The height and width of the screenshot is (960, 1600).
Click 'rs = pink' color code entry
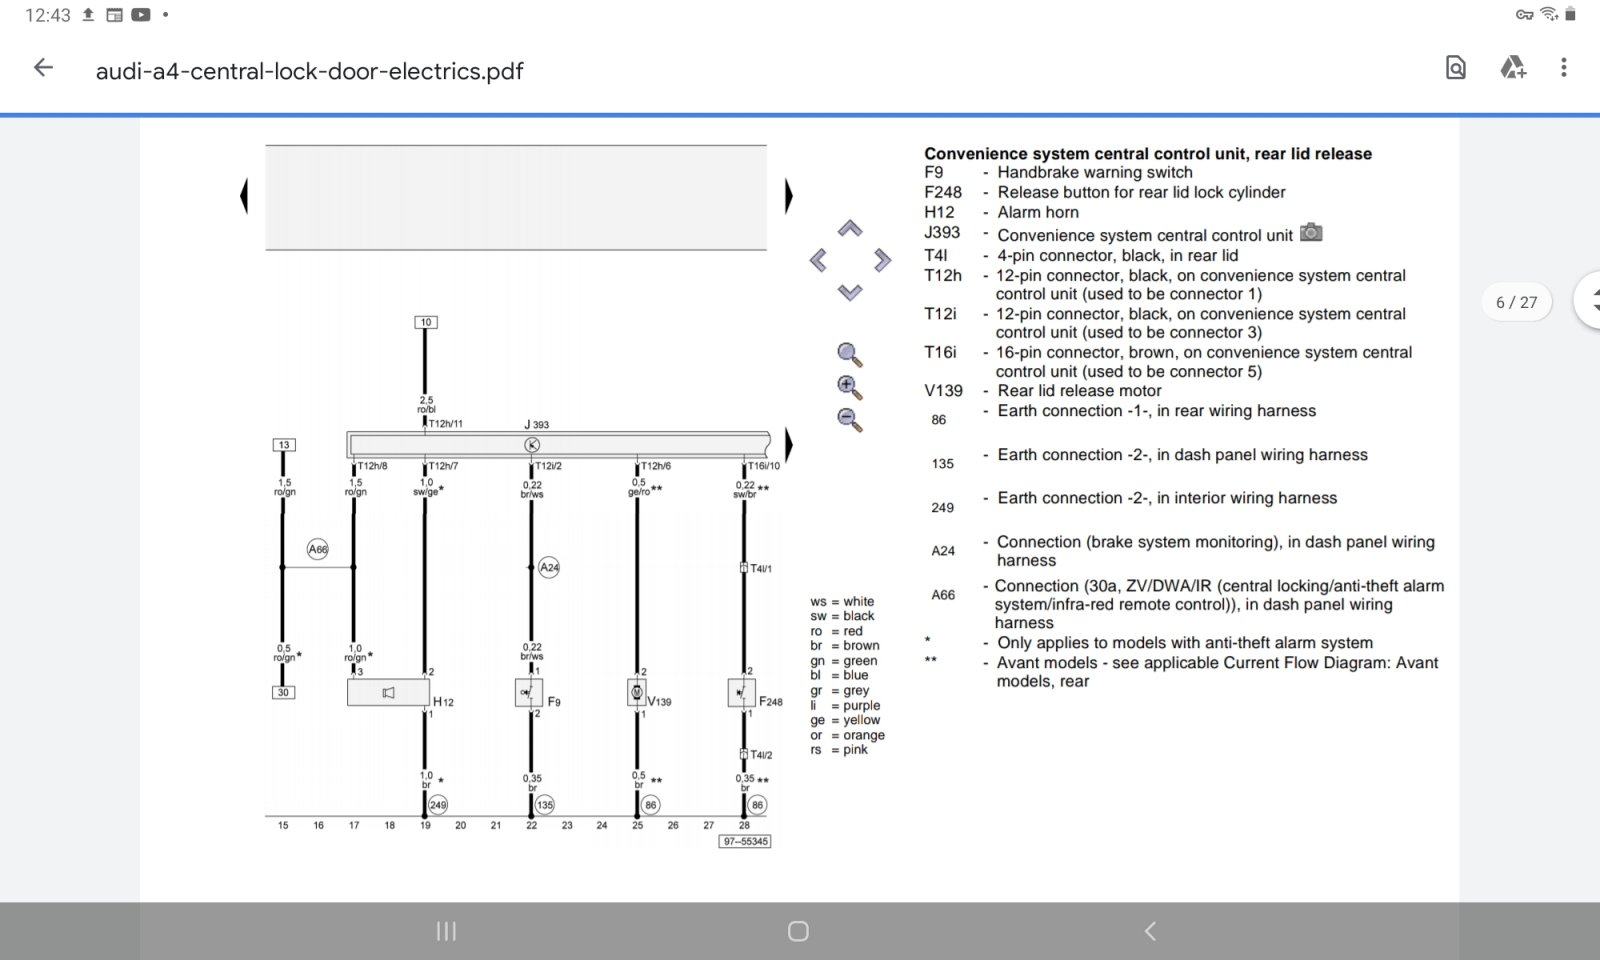point(839,750)
